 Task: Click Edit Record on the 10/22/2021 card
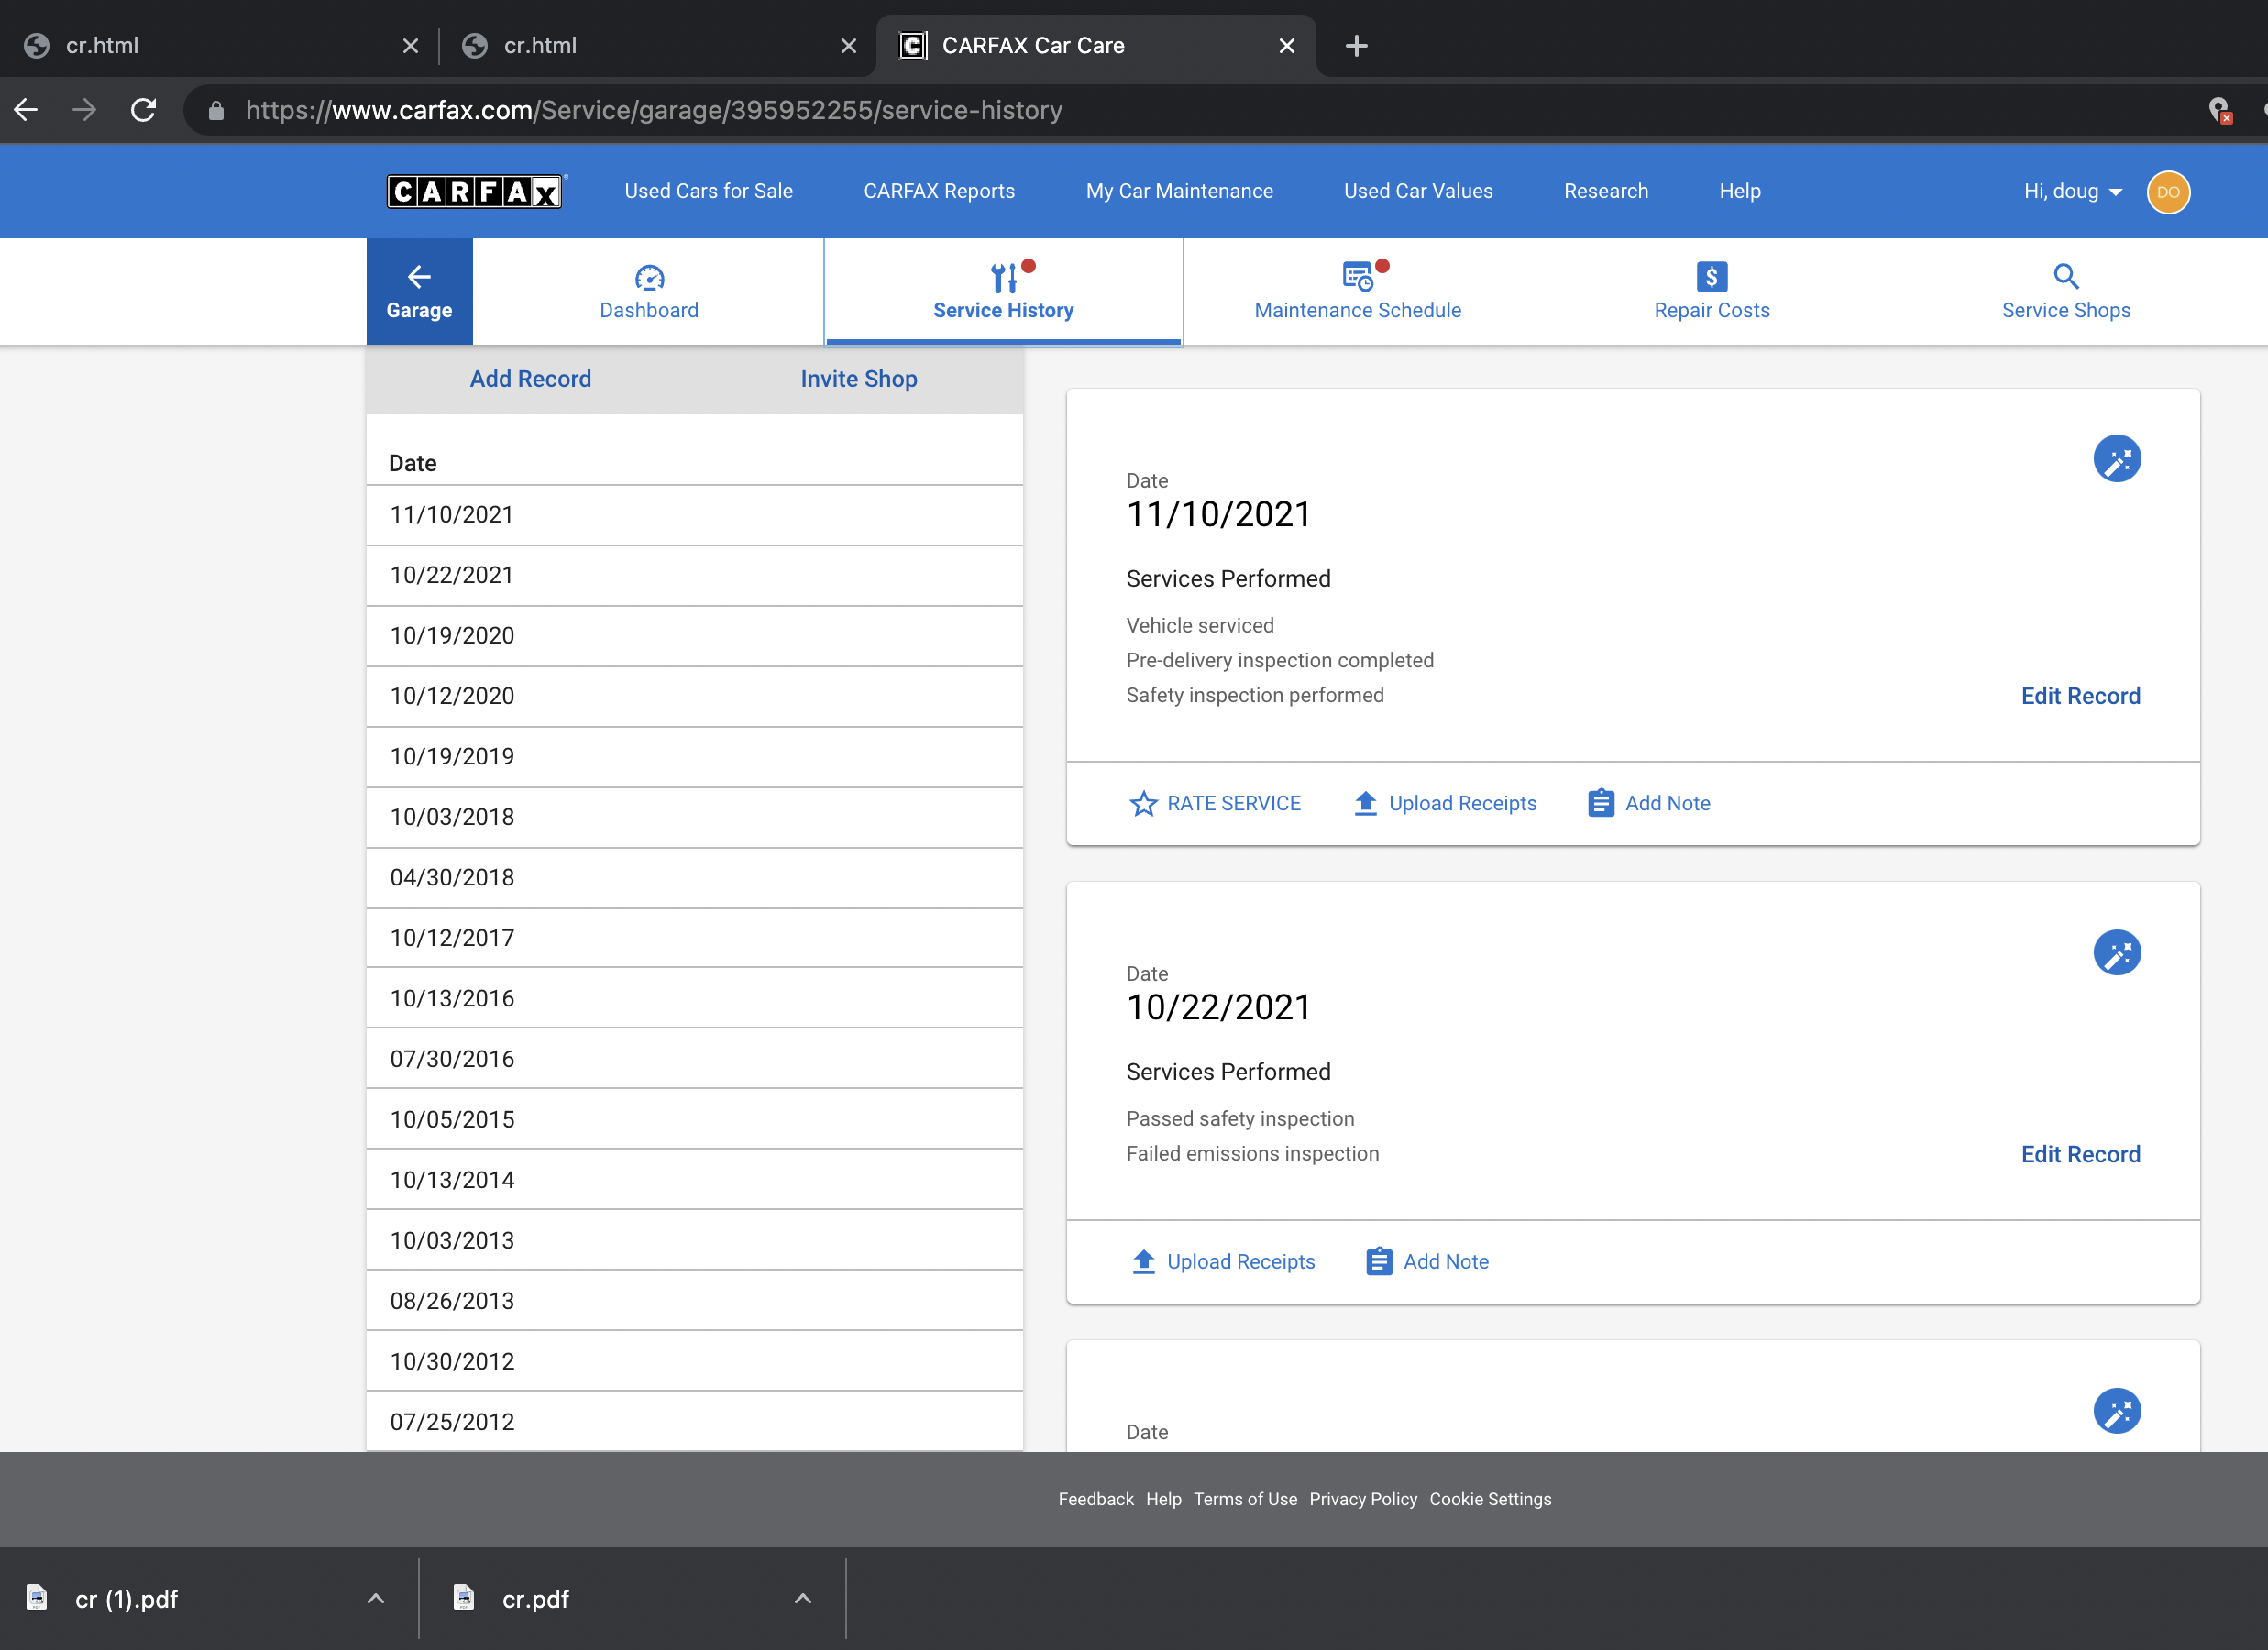(x=2081, y=1154)
